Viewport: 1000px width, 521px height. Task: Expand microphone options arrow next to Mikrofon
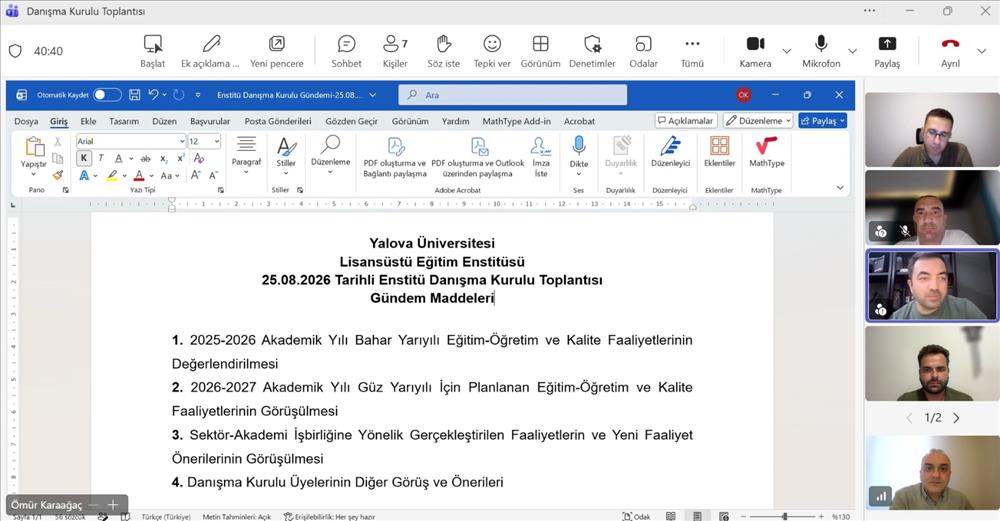(853, 51)
